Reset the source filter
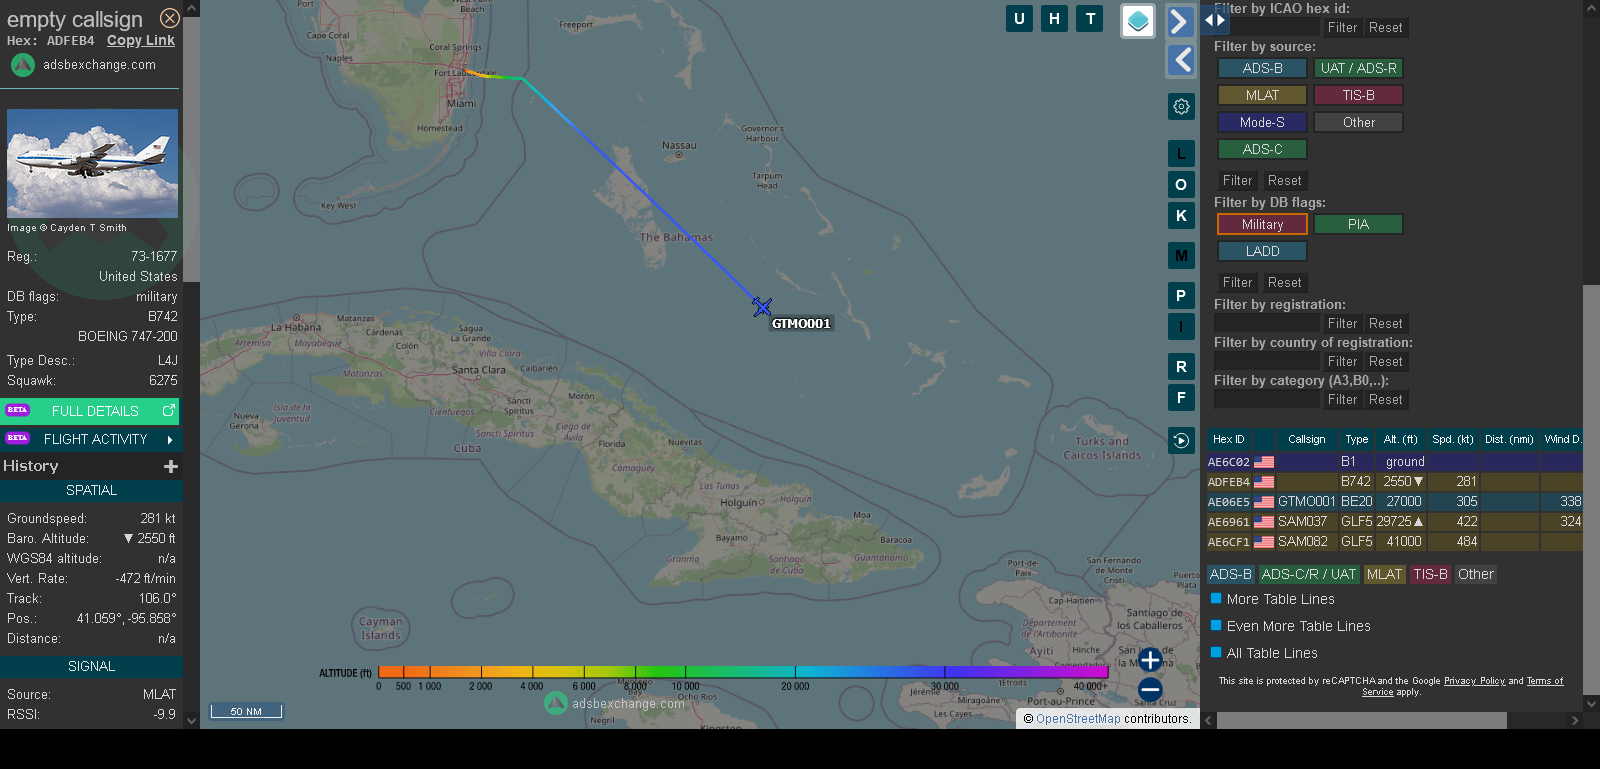The width and height of the screenshot is (1600, 769). (1284, 181)
